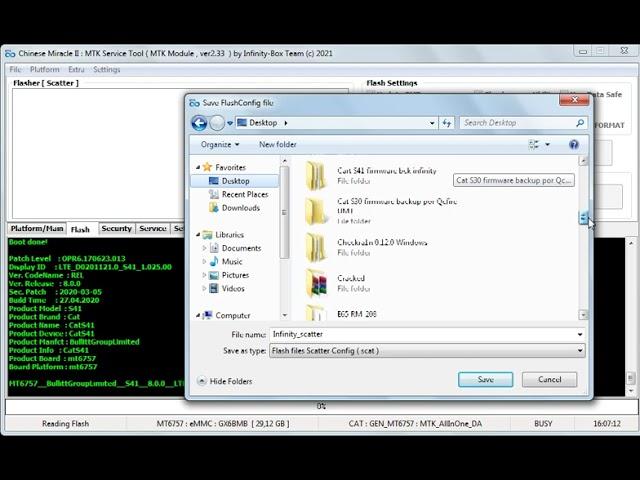
Task: Click the file list scrollbar thumb
Action: (x=583, y=217)
